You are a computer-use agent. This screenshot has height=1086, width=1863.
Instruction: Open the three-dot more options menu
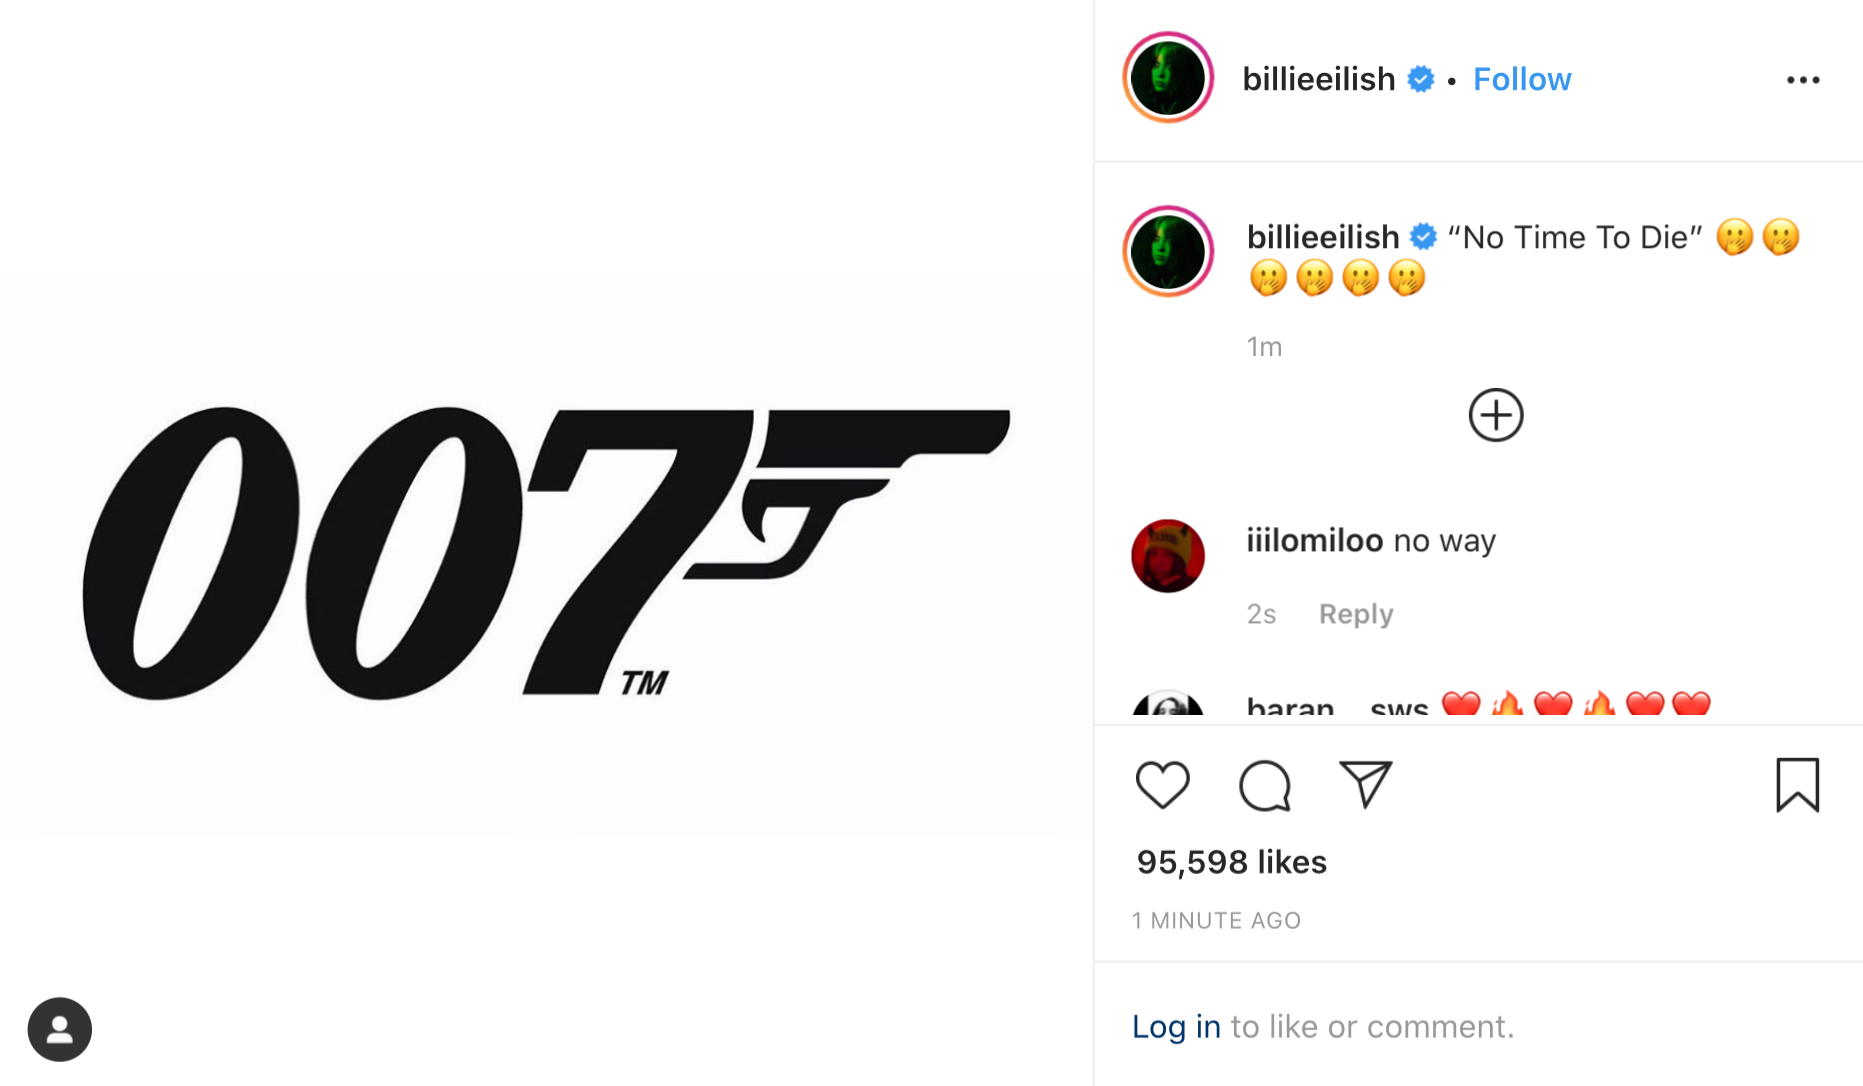click(x=1803, y=80)
